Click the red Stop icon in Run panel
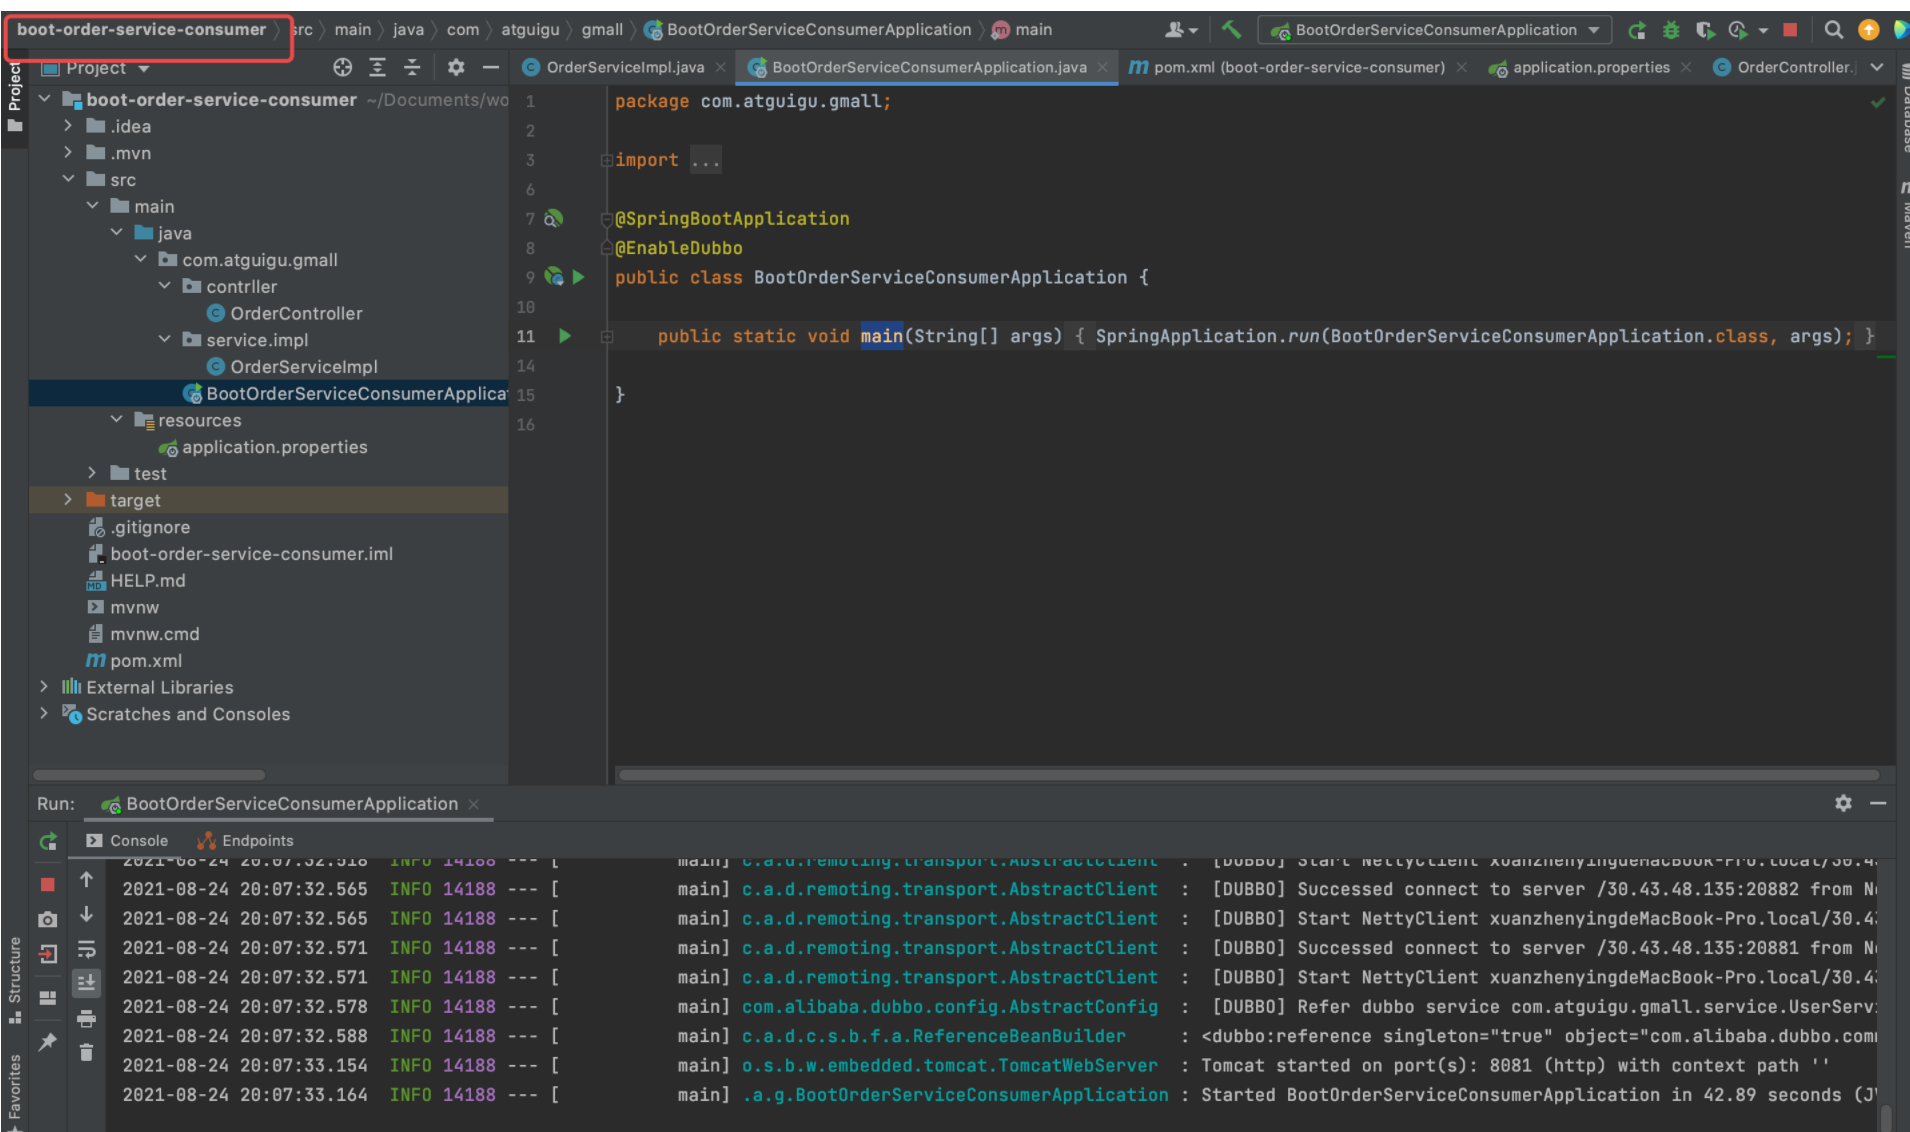Screen dimensions: 1910x1132 (x=48, y=885)
